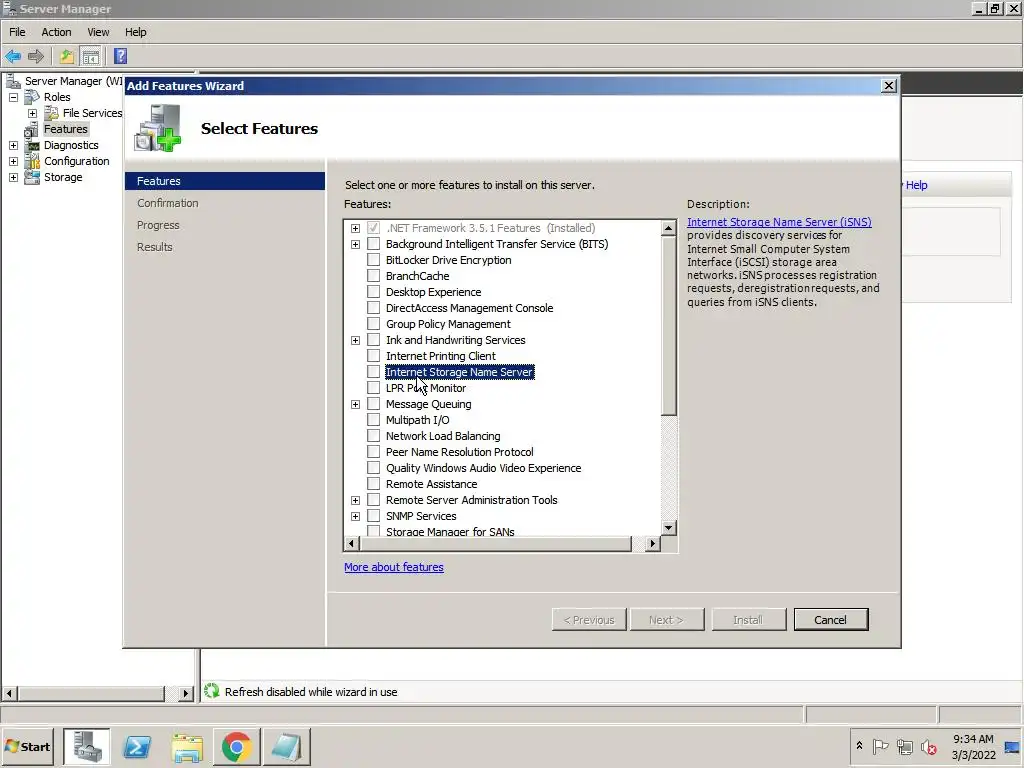Image resolution: width=1024 pixels, height=768 pixels.
Task: Click the Action Center flag tray icon
Action: coord(880,746)
